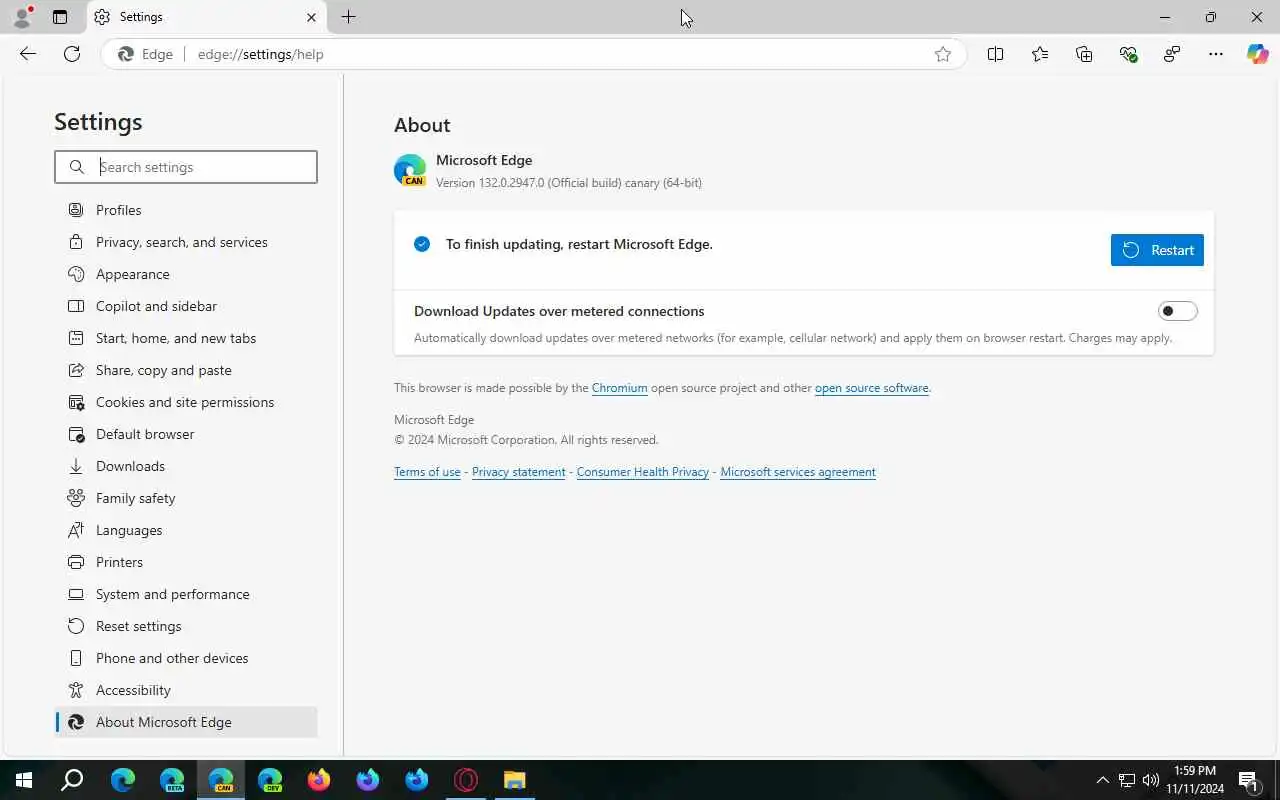
Task: Select Accessibility settings
Action: coord(186,690)
